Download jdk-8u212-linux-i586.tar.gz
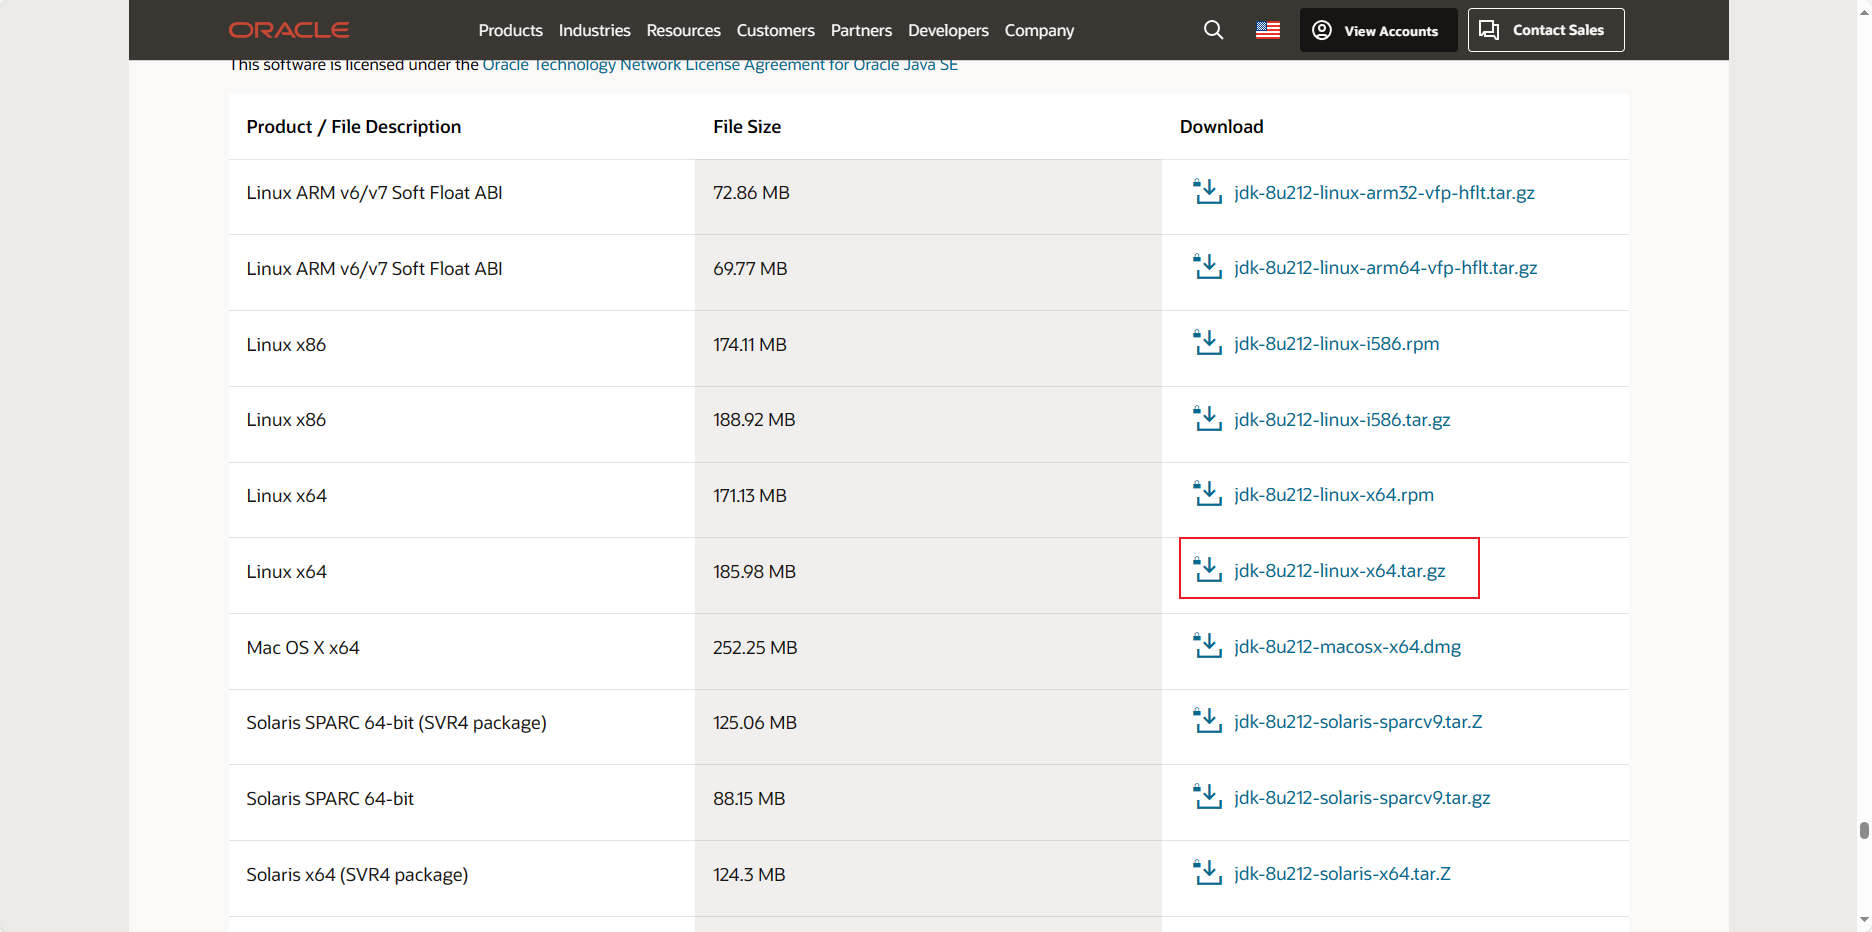The height and width of the screenshot is (932, 1872). (1342, 419)
